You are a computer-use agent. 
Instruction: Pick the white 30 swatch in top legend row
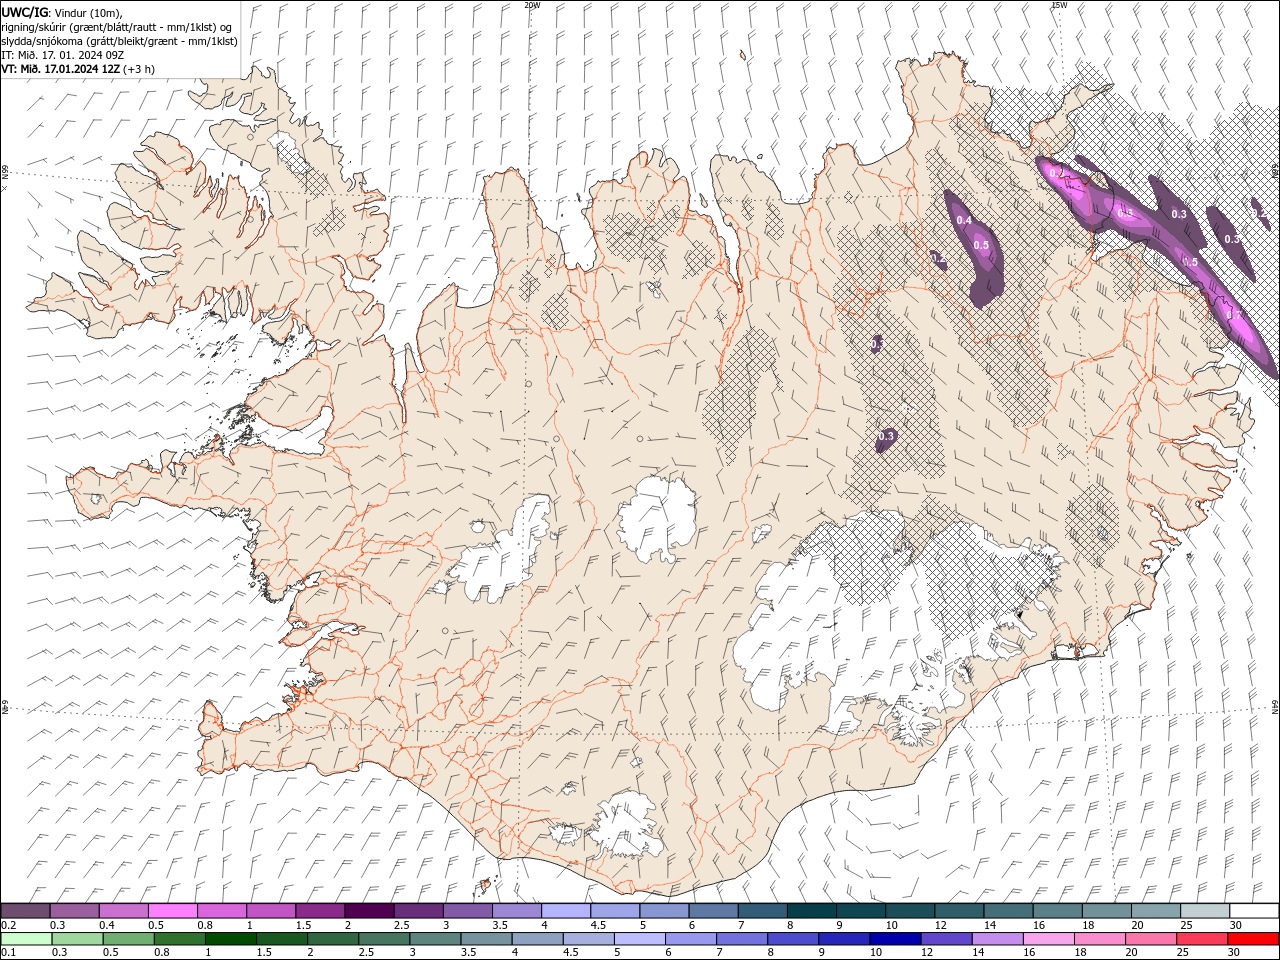tap(1254, 911)
